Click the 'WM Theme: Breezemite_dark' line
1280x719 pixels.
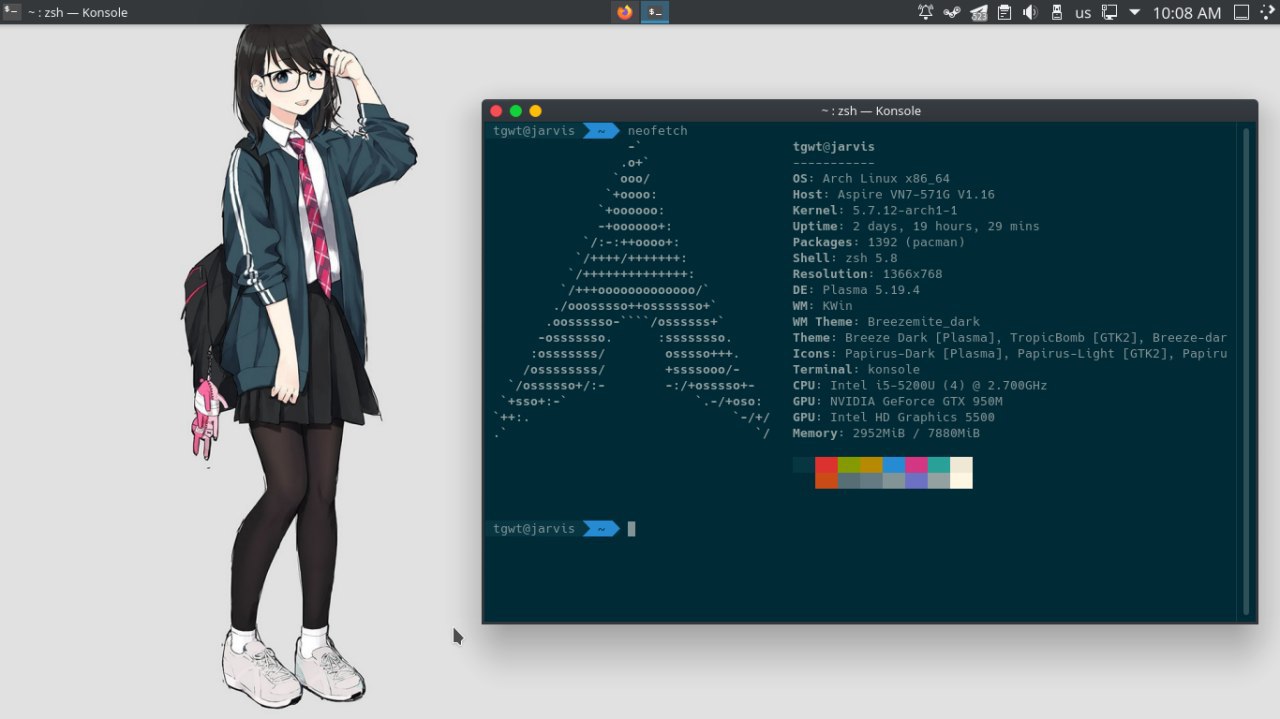pyautogui.click(x=887, y=322)
